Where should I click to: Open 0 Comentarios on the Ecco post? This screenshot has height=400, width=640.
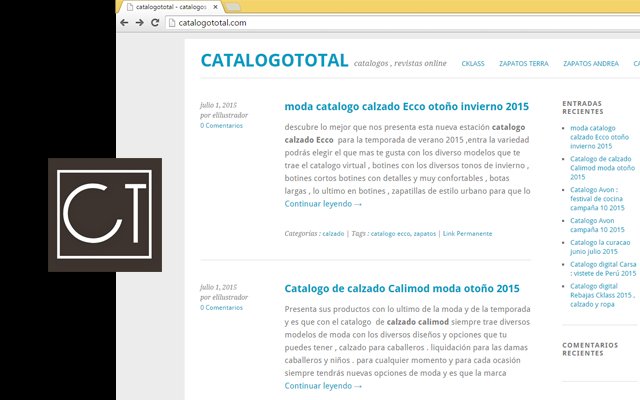221,126
